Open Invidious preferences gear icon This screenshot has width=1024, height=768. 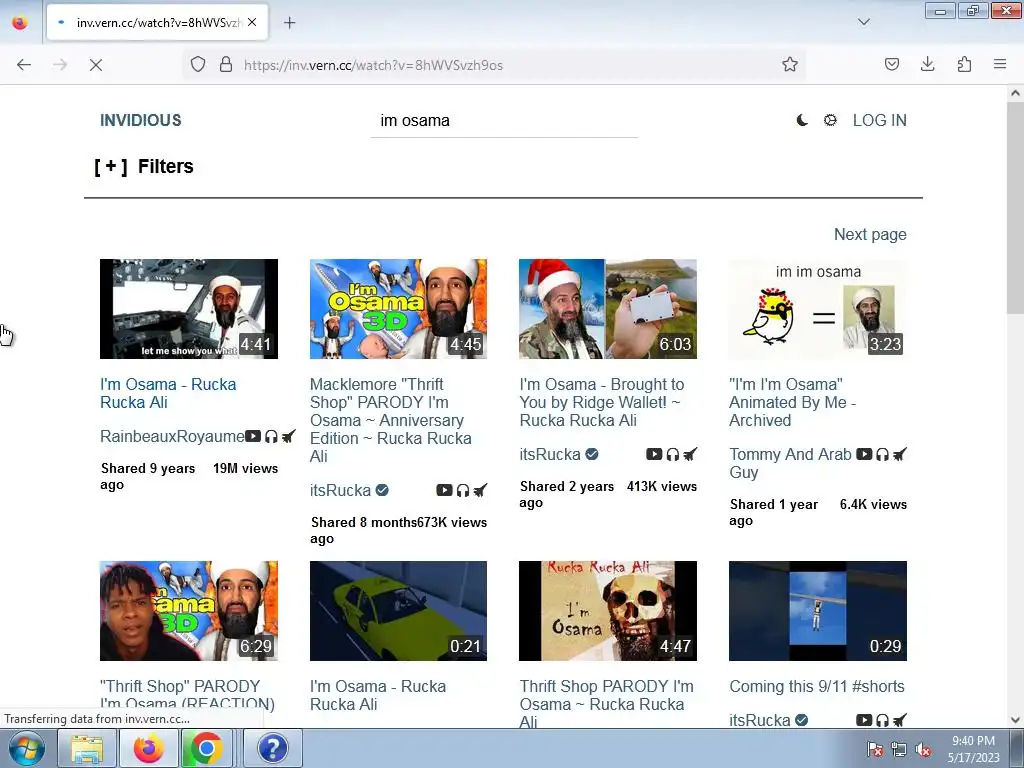click(x=830, y=120)
